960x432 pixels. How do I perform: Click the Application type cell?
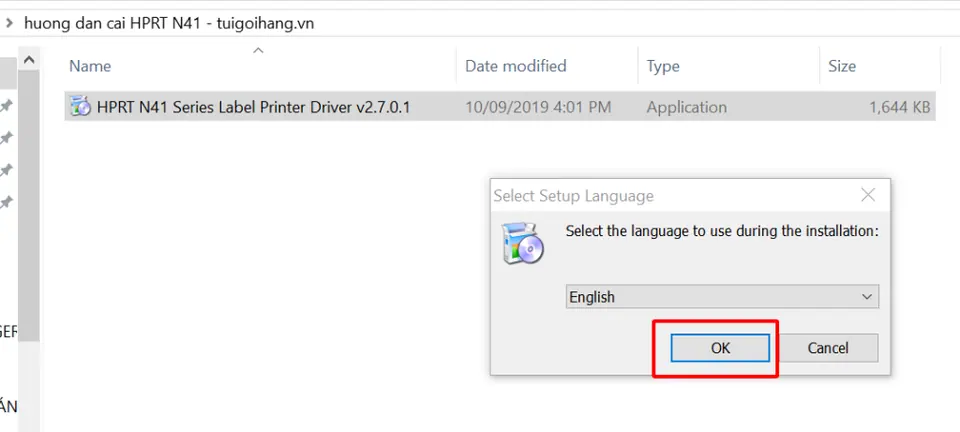[x=686, y=108]
